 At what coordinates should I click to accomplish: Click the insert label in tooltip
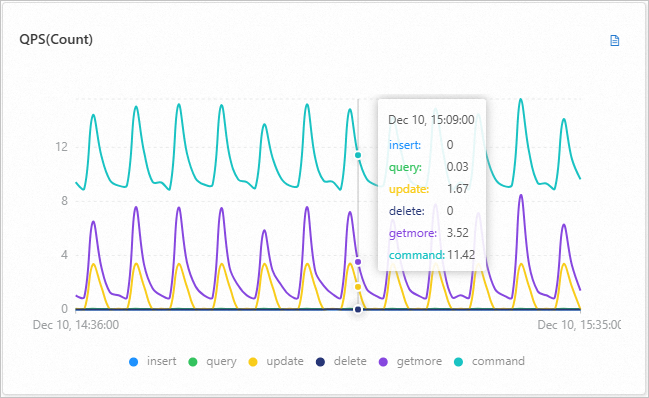pyautogui.click(x=405, y=145)
